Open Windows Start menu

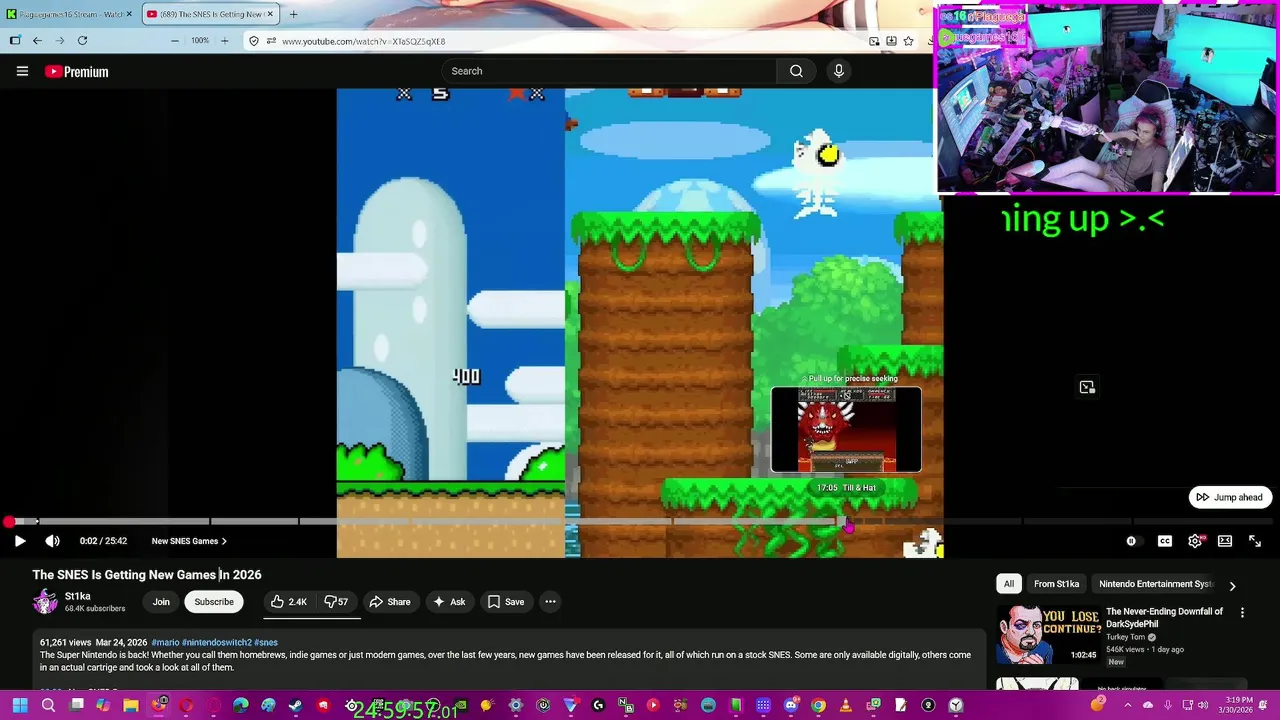click(20, 706)
